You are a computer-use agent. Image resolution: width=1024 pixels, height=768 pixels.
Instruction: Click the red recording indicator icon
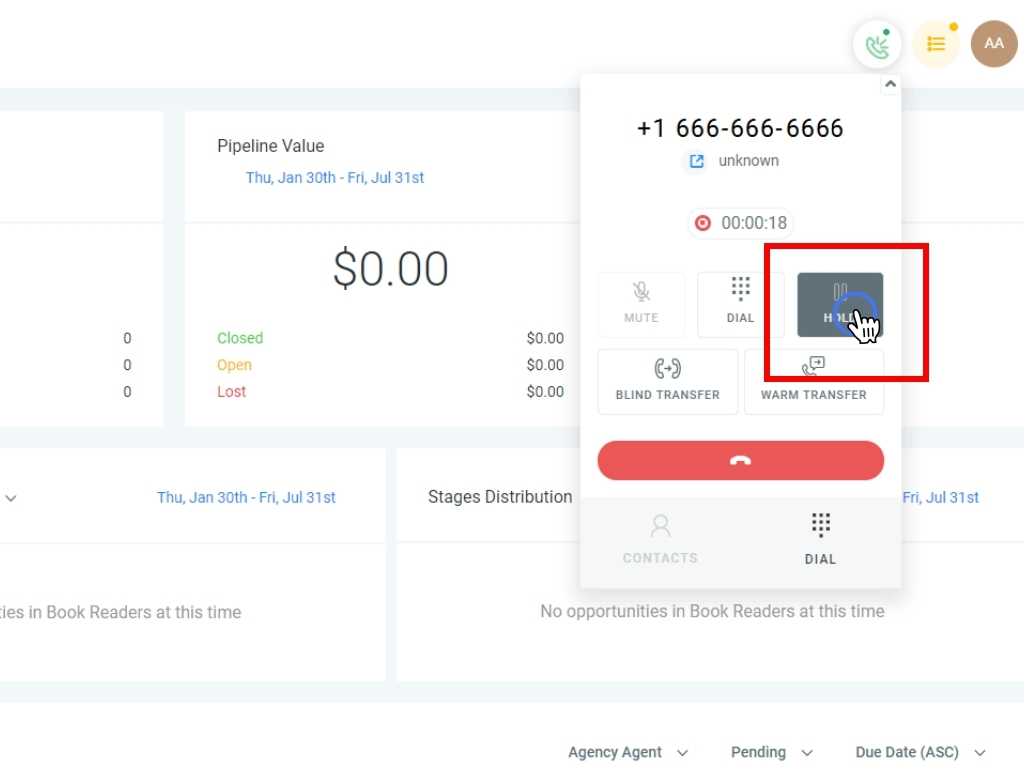tap(703, 223)
